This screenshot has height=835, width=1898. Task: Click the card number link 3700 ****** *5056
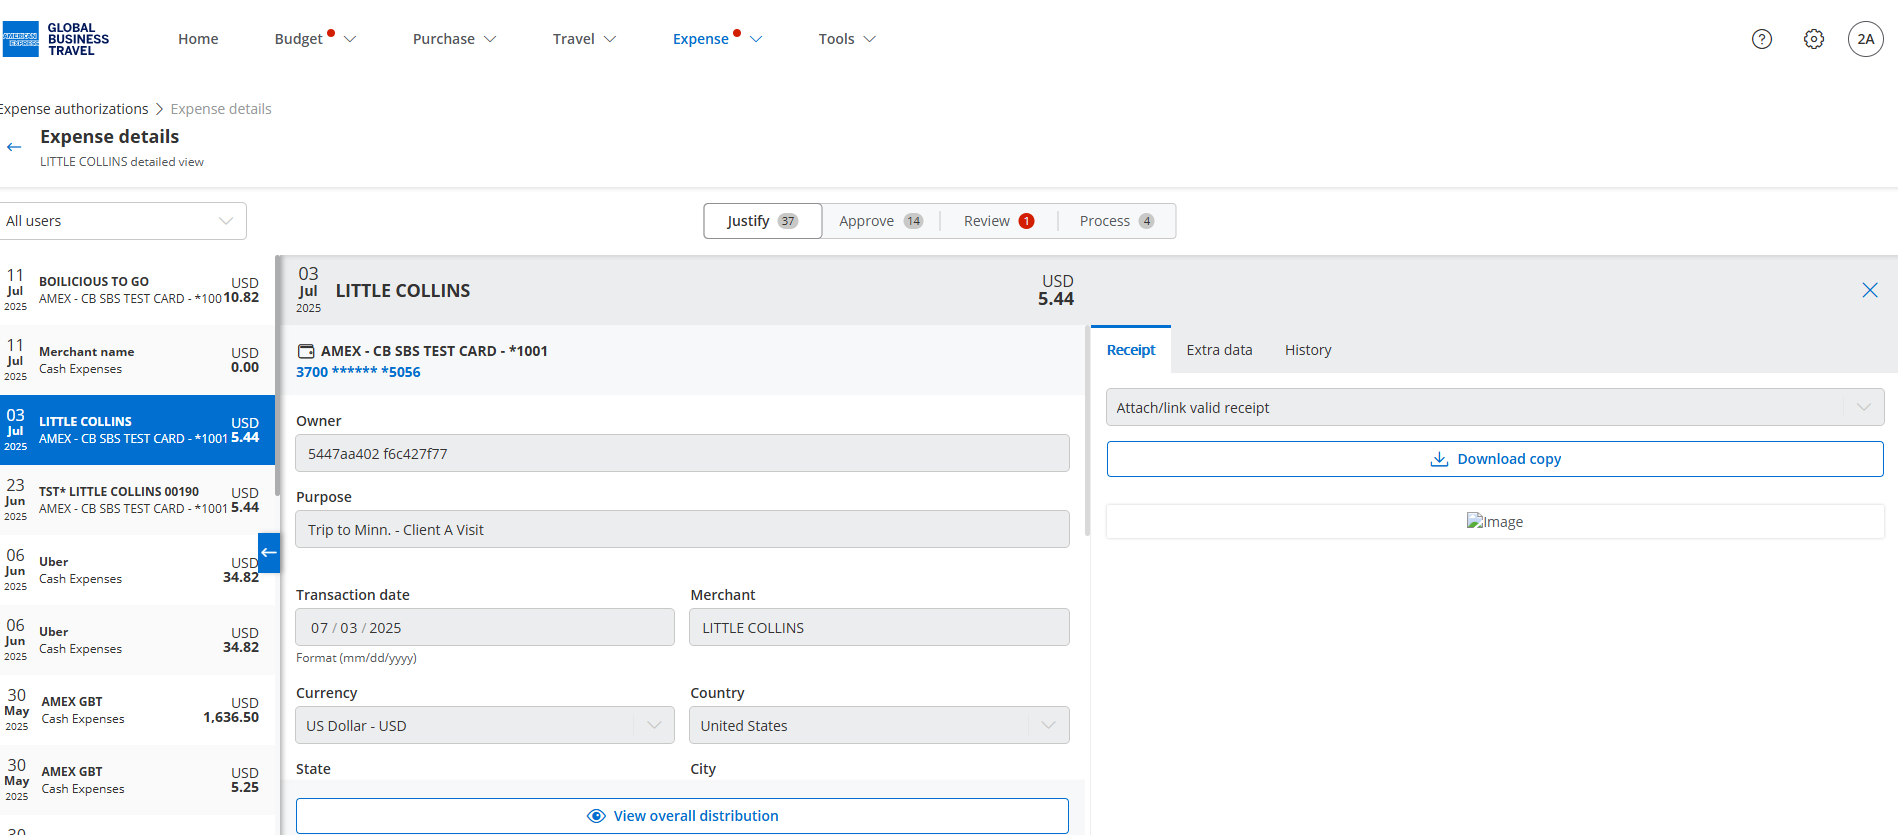pyautogui.click(x=358, y=372)
